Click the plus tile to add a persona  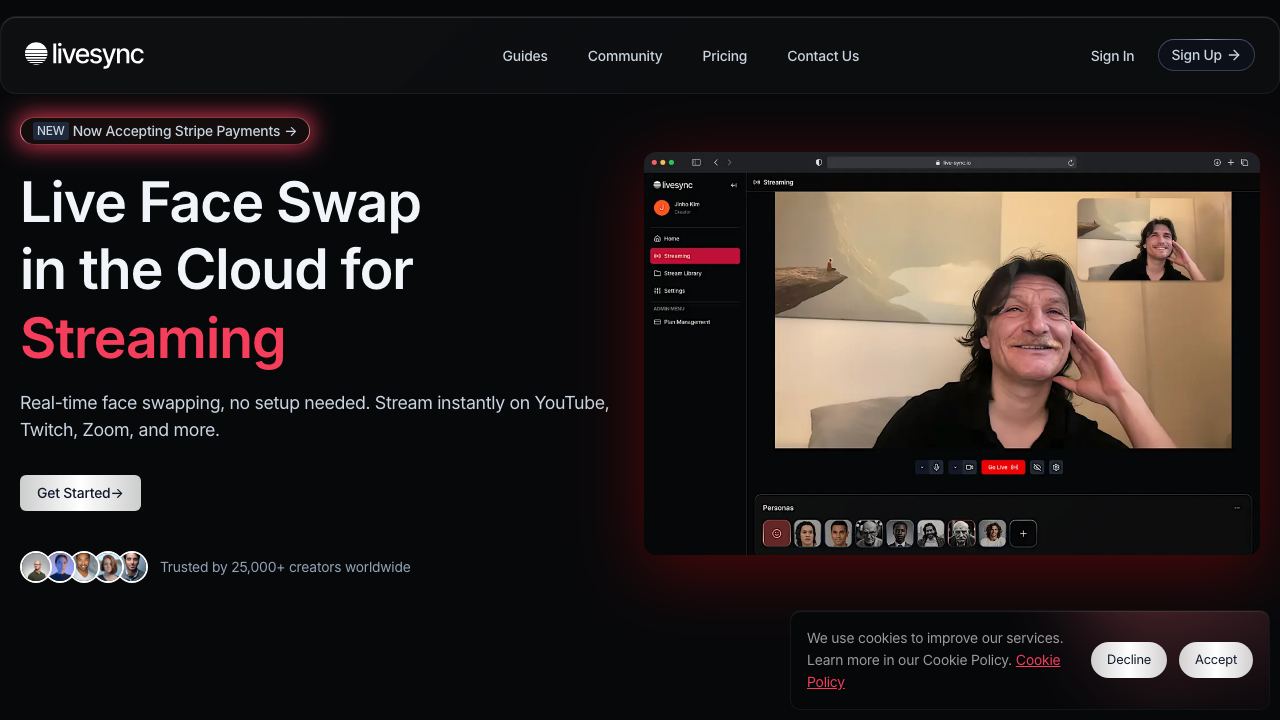1023,534
